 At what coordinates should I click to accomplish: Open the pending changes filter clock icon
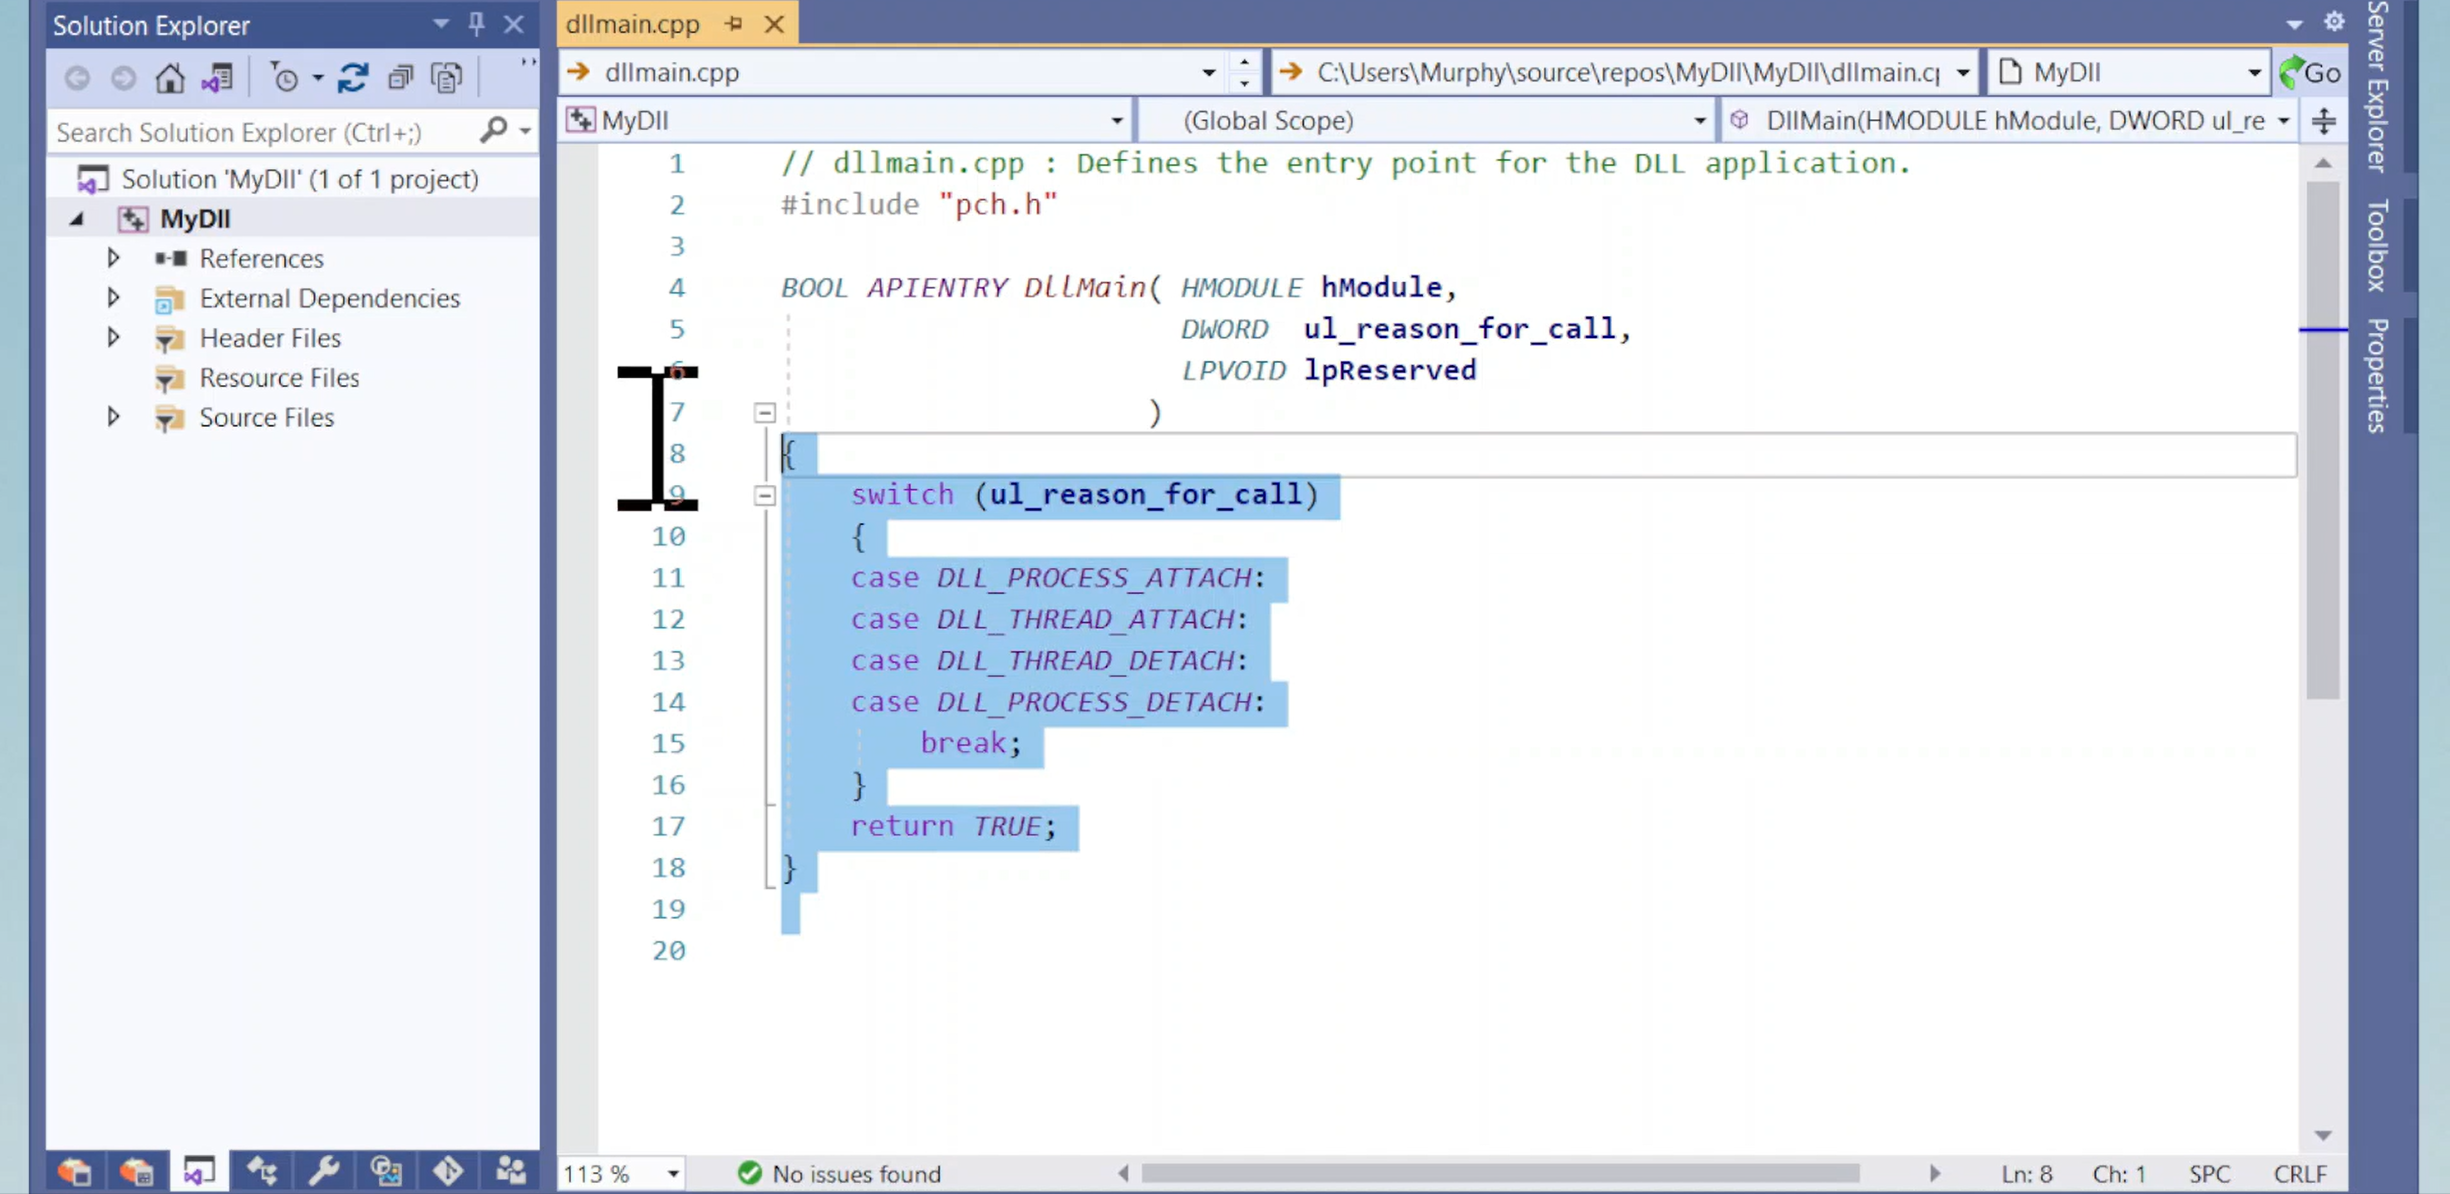[285, 77]
